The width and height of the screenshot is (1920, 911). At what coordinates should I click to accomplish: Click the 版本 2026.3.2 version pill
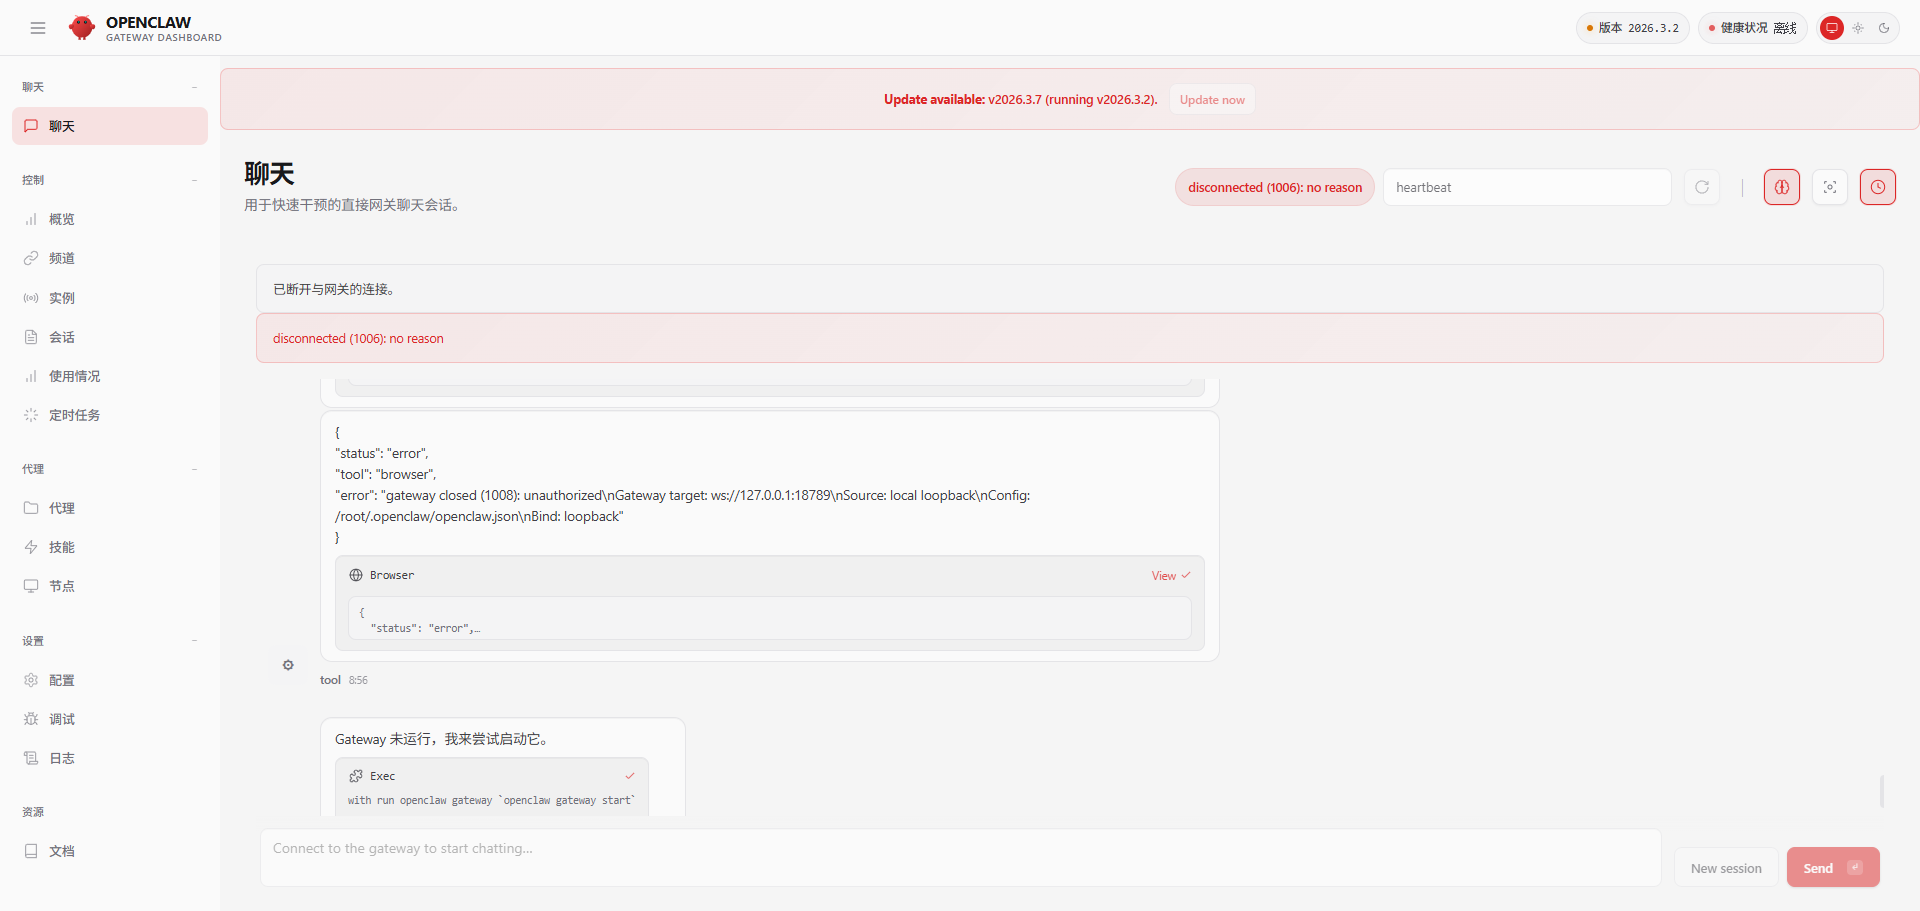click(1633, 28)
